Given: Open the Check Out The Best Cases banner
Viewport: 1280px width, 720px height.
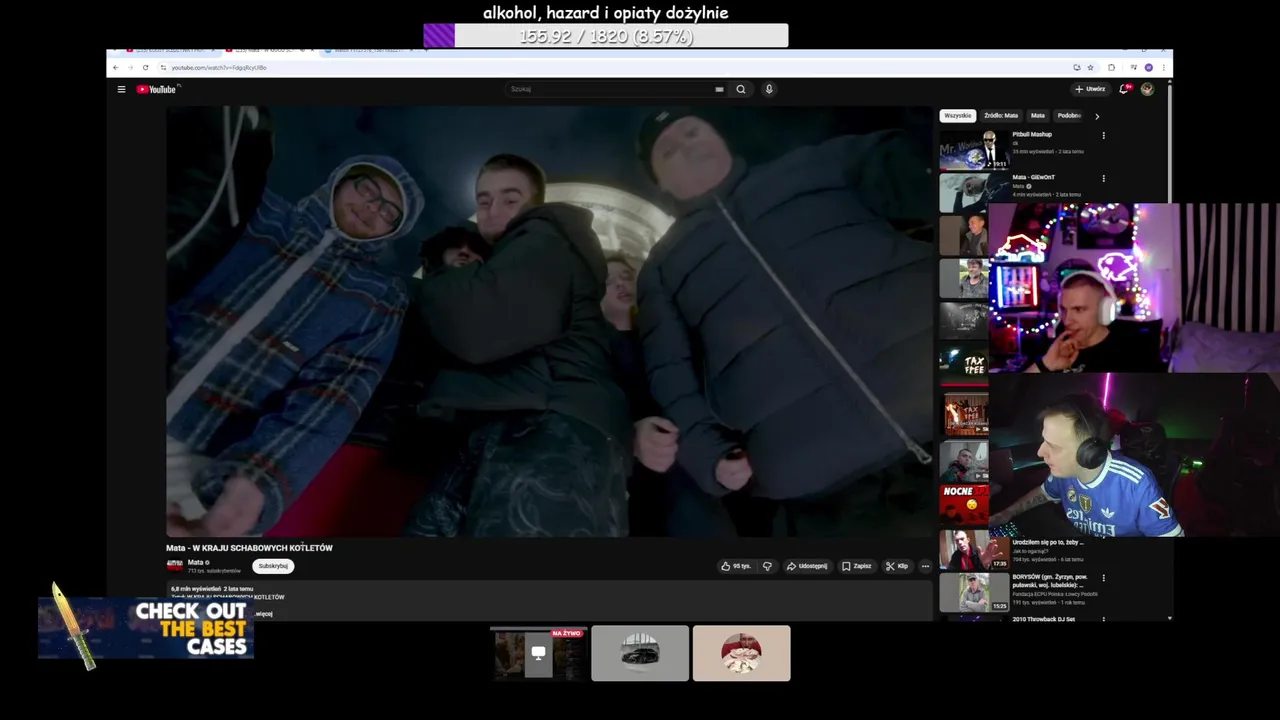Looking at the screenshot, I should point(146,628).
